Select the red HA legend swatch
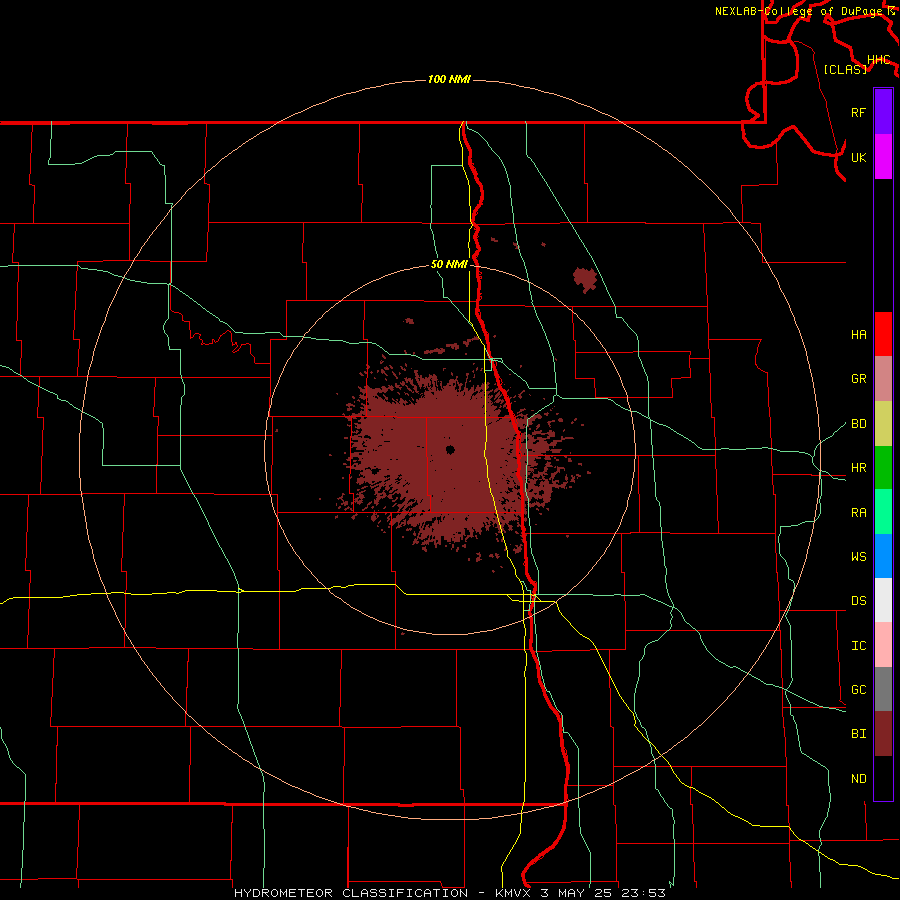 click(x=883, y=334)
